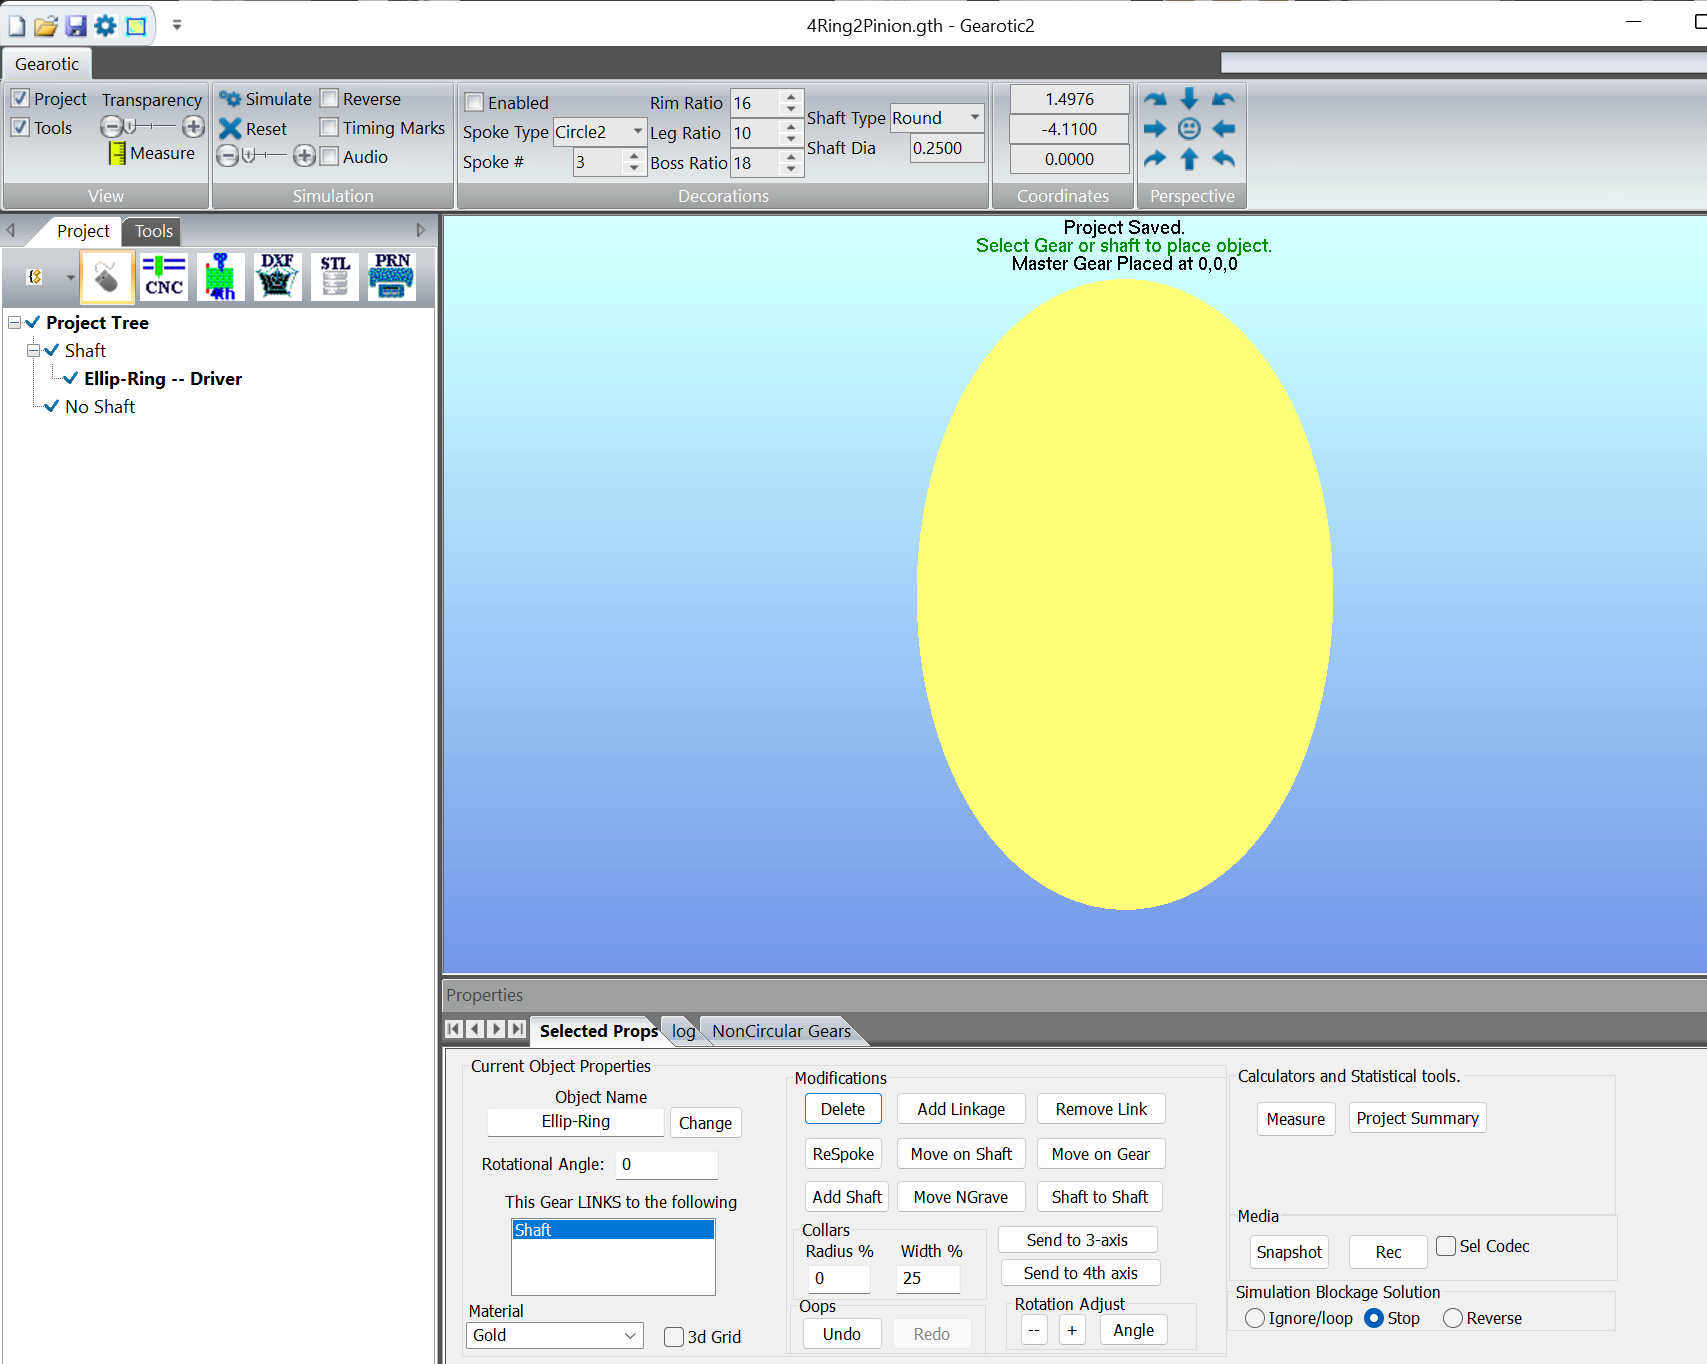Click the PRN print icon
Image resolution: width=1707 pixels, height=1364 pixels.
coord(392,277)
